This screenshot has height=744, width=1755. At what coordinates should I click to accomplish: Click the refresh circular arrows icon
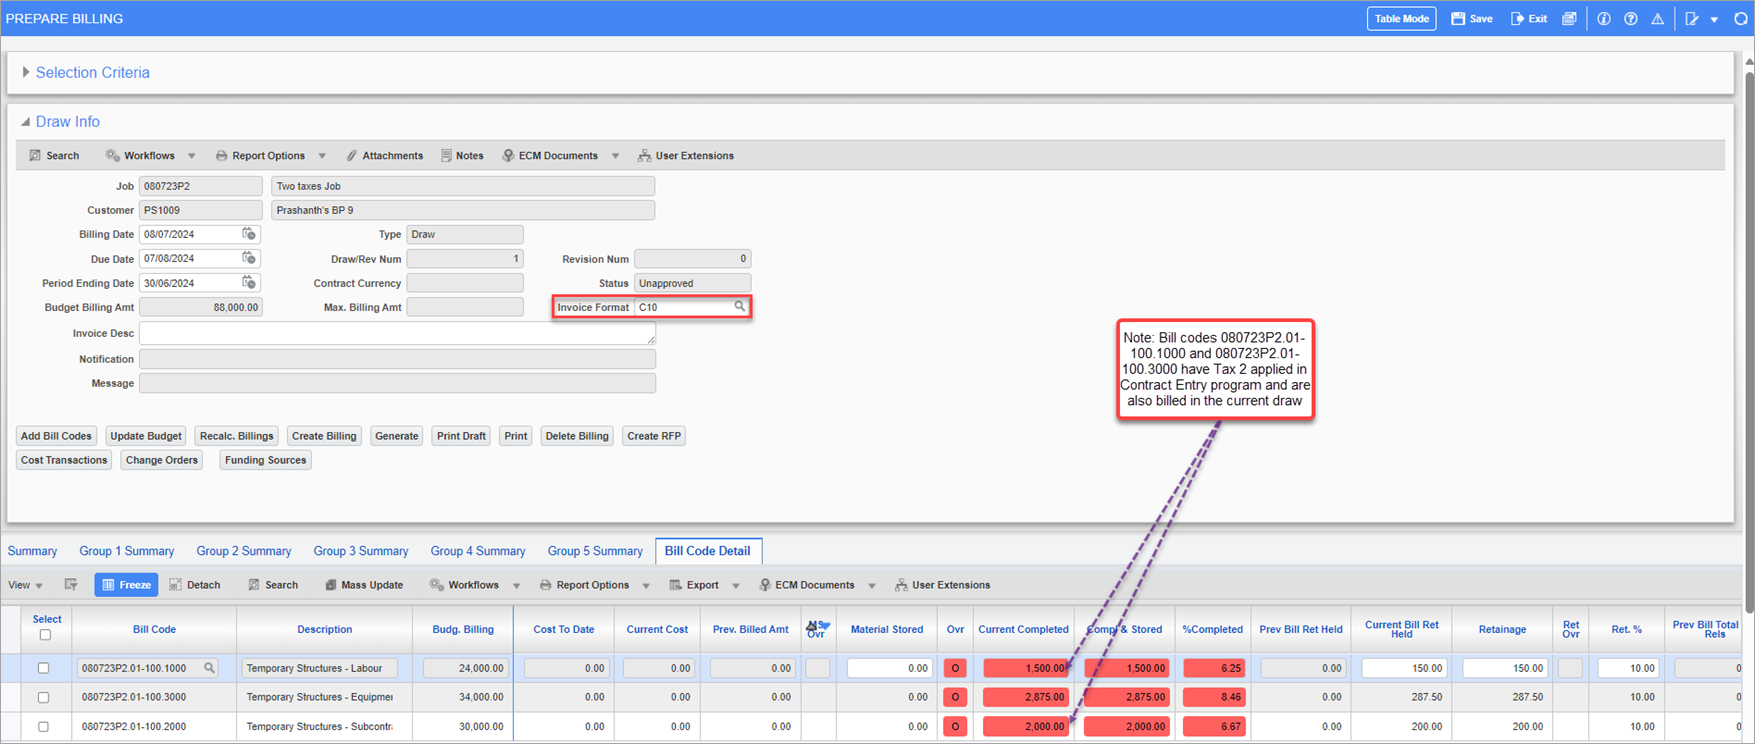[1741, 19]
